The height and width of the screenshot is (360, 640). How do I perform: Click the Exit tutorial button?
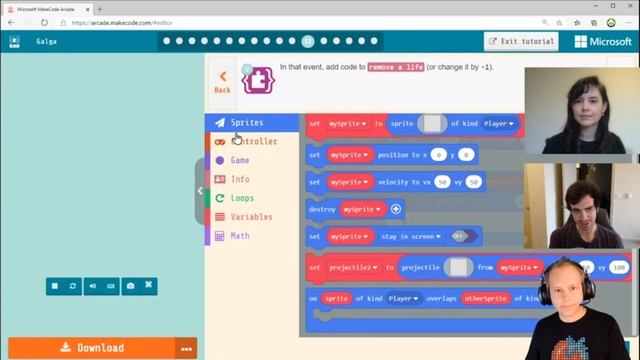point(521,41)
